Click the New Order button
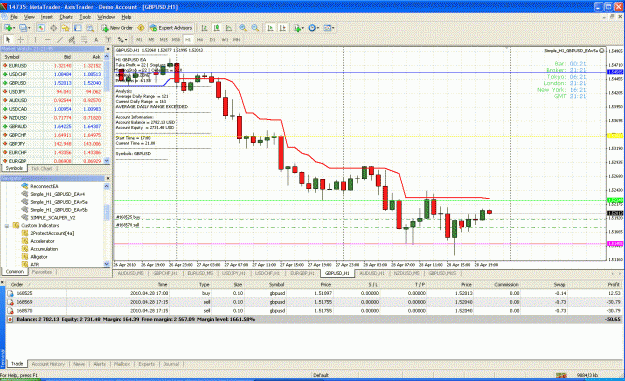 (x=117, y=28)
